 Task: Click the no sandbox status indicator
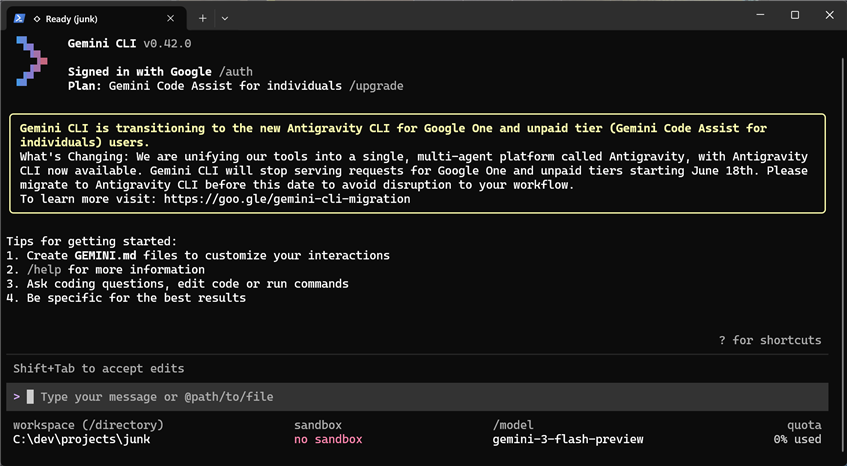(328, 440)
